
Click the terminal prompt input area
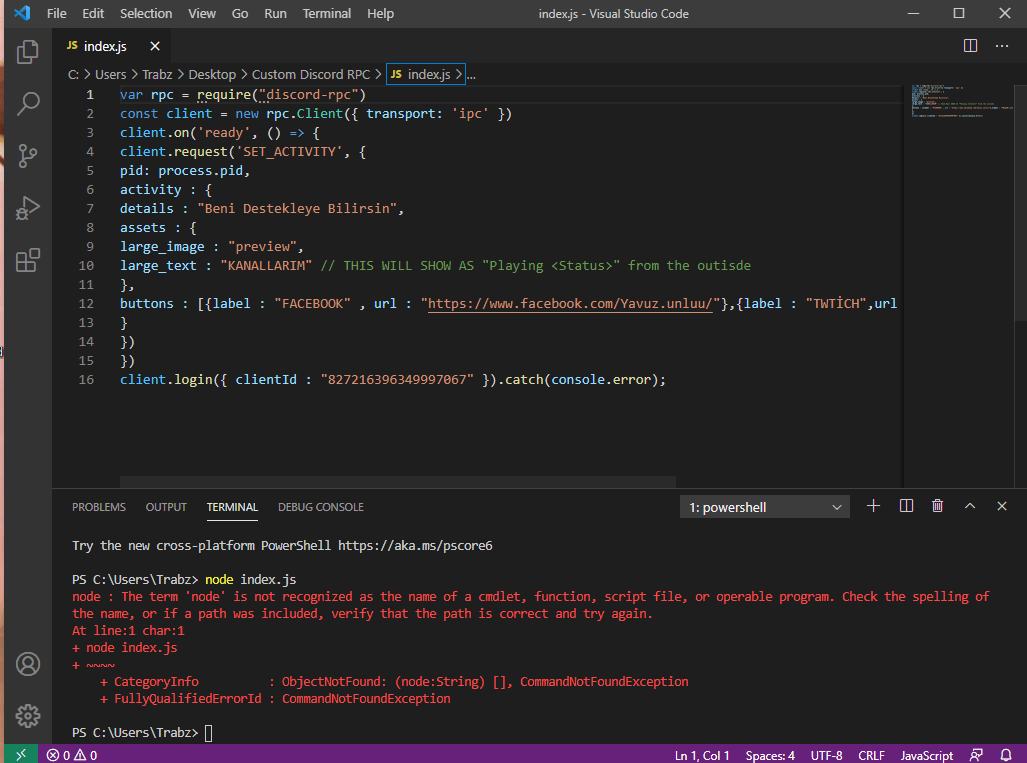click(x=208, y=732)
